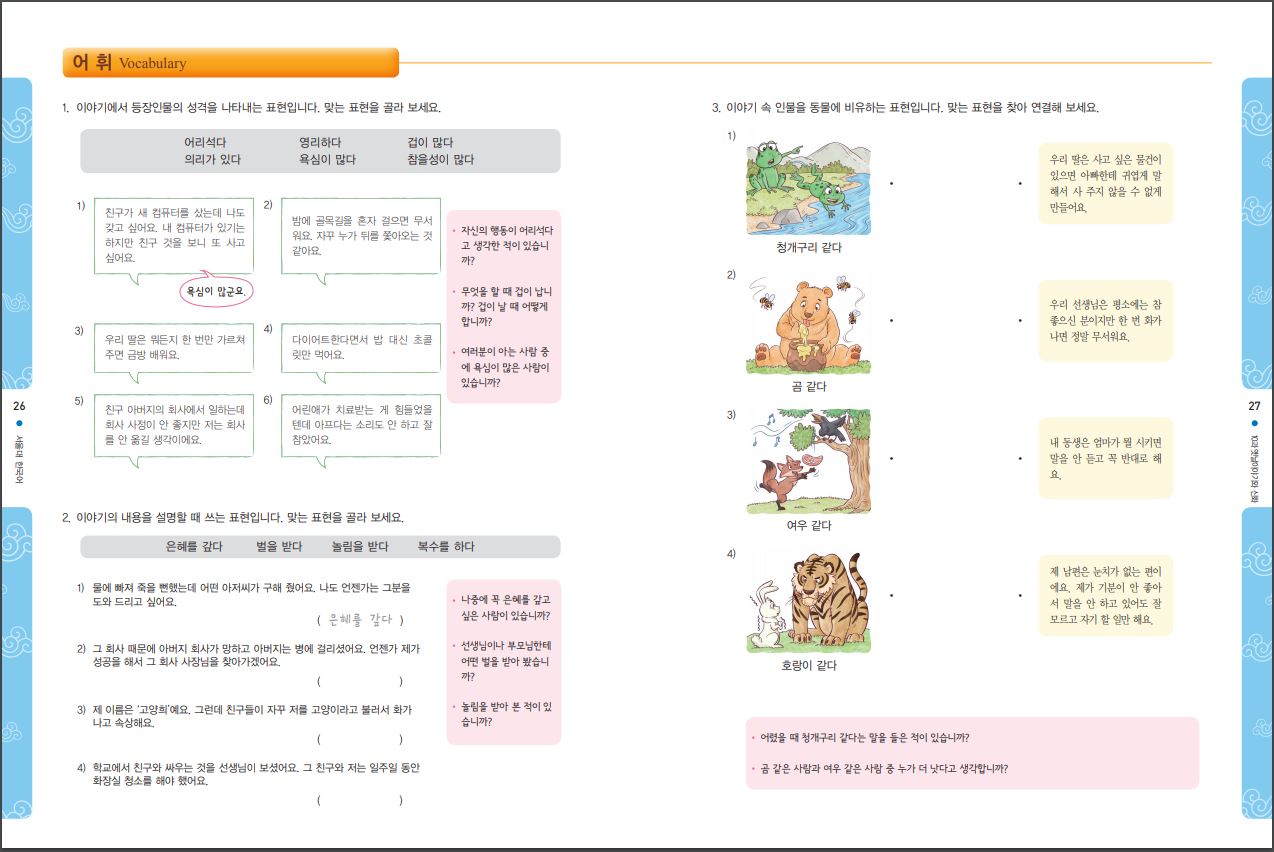Click the filled answer 은혜를 갚다
Viewport: 1274px width, 852px height.
[360, 620]
